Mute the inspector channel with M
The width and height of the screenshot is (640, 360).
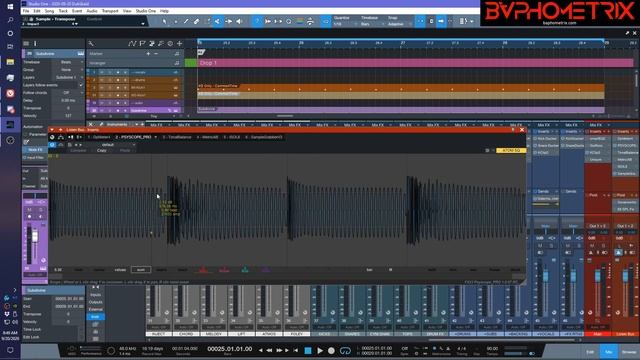click(x=29, y=209)
